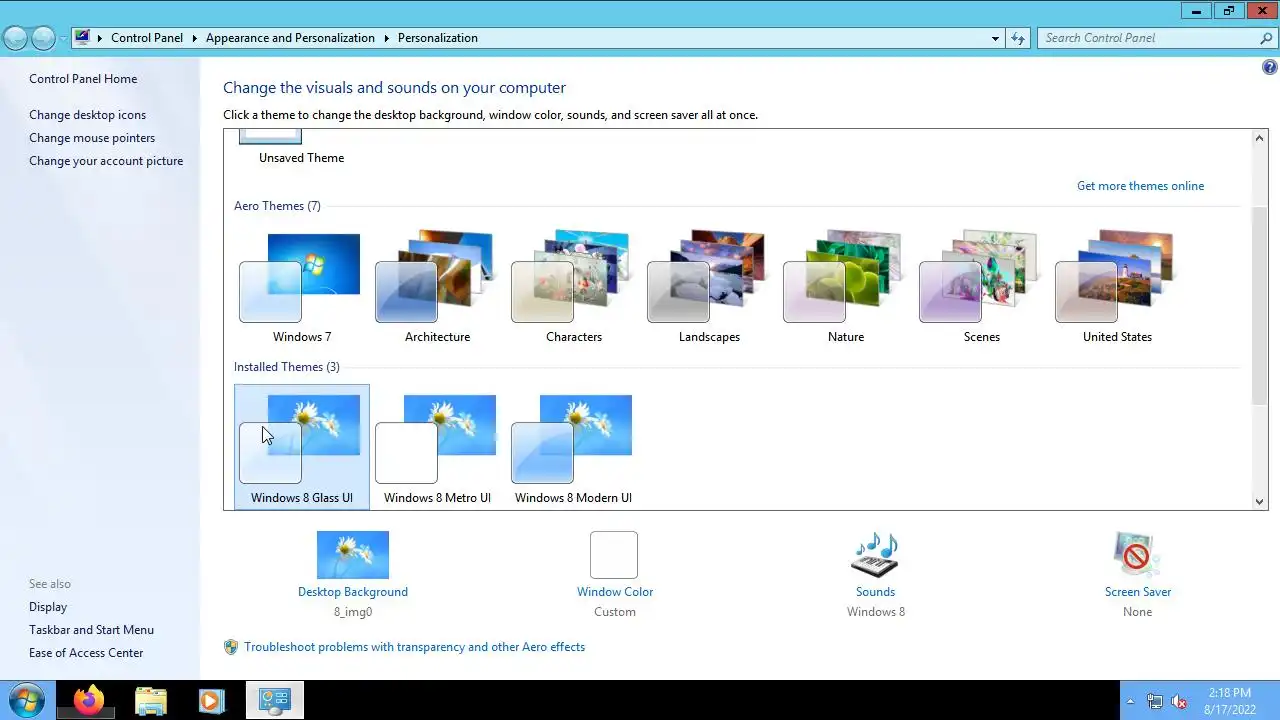The width and height of the screenshot is (1280, 720).
Task: Click the shield icon beside Troubleshoot
Action: pyautogui.click(x=231, y=647)
